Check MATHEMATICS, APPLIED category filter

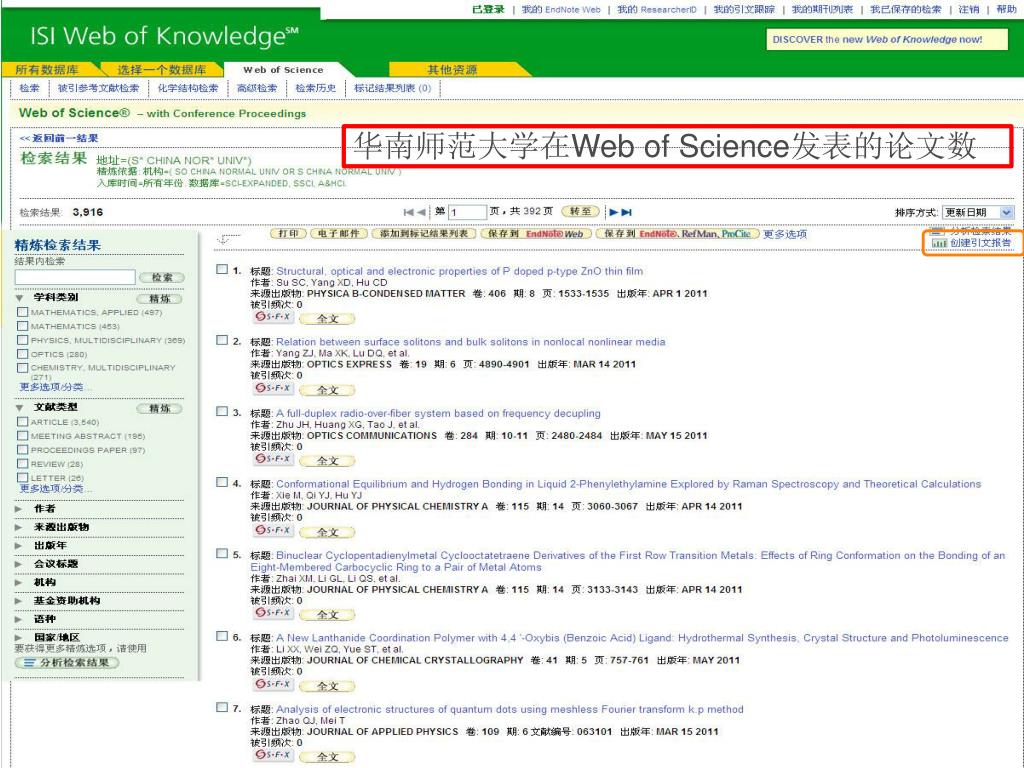(23, 312)
